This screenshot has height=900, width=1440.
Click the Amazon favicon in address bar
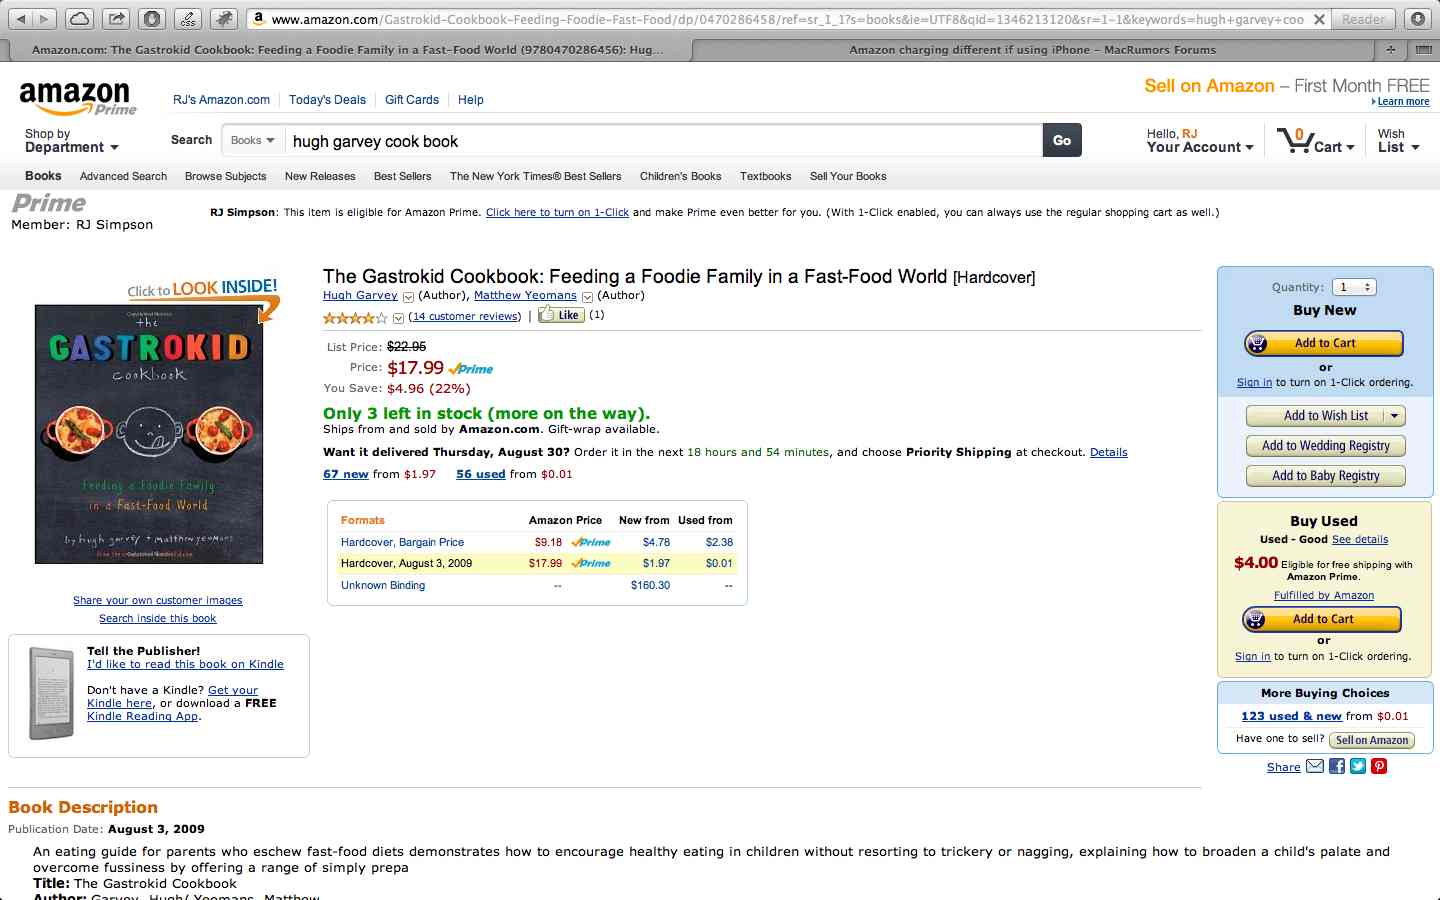(258, 19)
